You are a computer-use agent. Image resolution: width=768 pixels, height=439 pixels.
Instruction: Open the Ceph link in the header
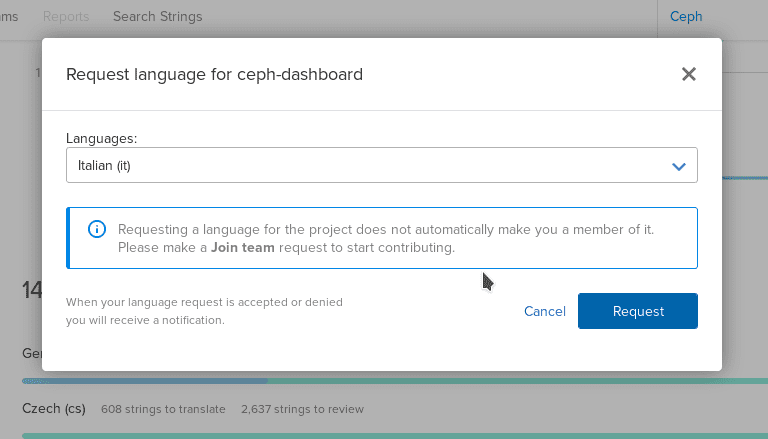686,16
